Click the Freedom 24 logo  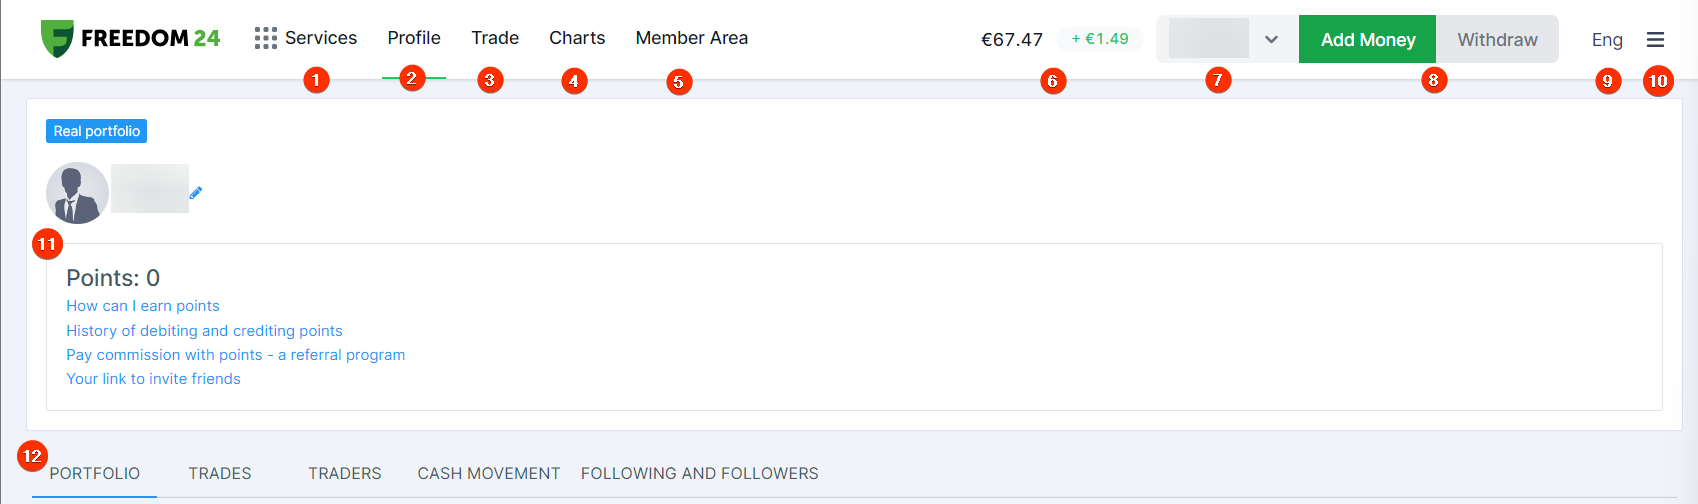[130, 38]
